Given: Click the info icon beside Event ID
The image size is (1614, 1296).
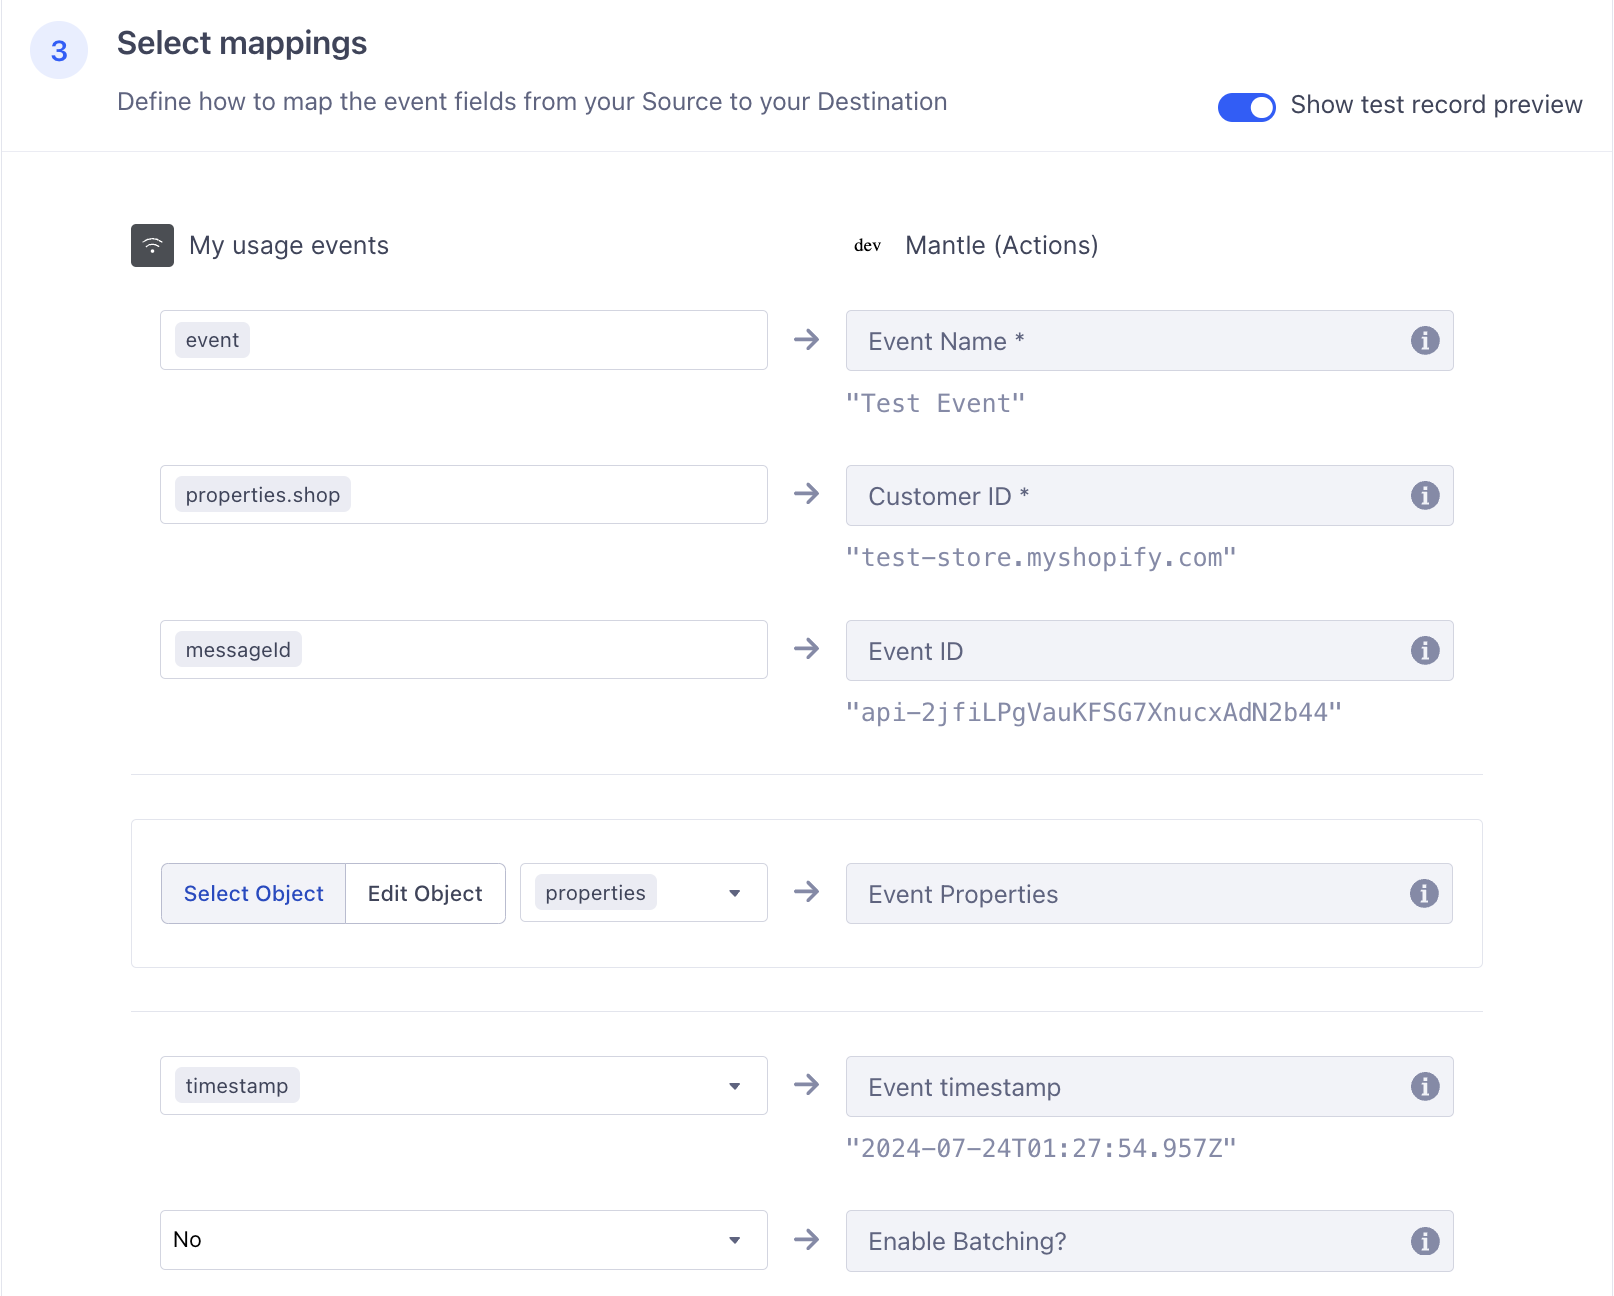Looking at the screenshot, I should click(x=1424, y=650).
